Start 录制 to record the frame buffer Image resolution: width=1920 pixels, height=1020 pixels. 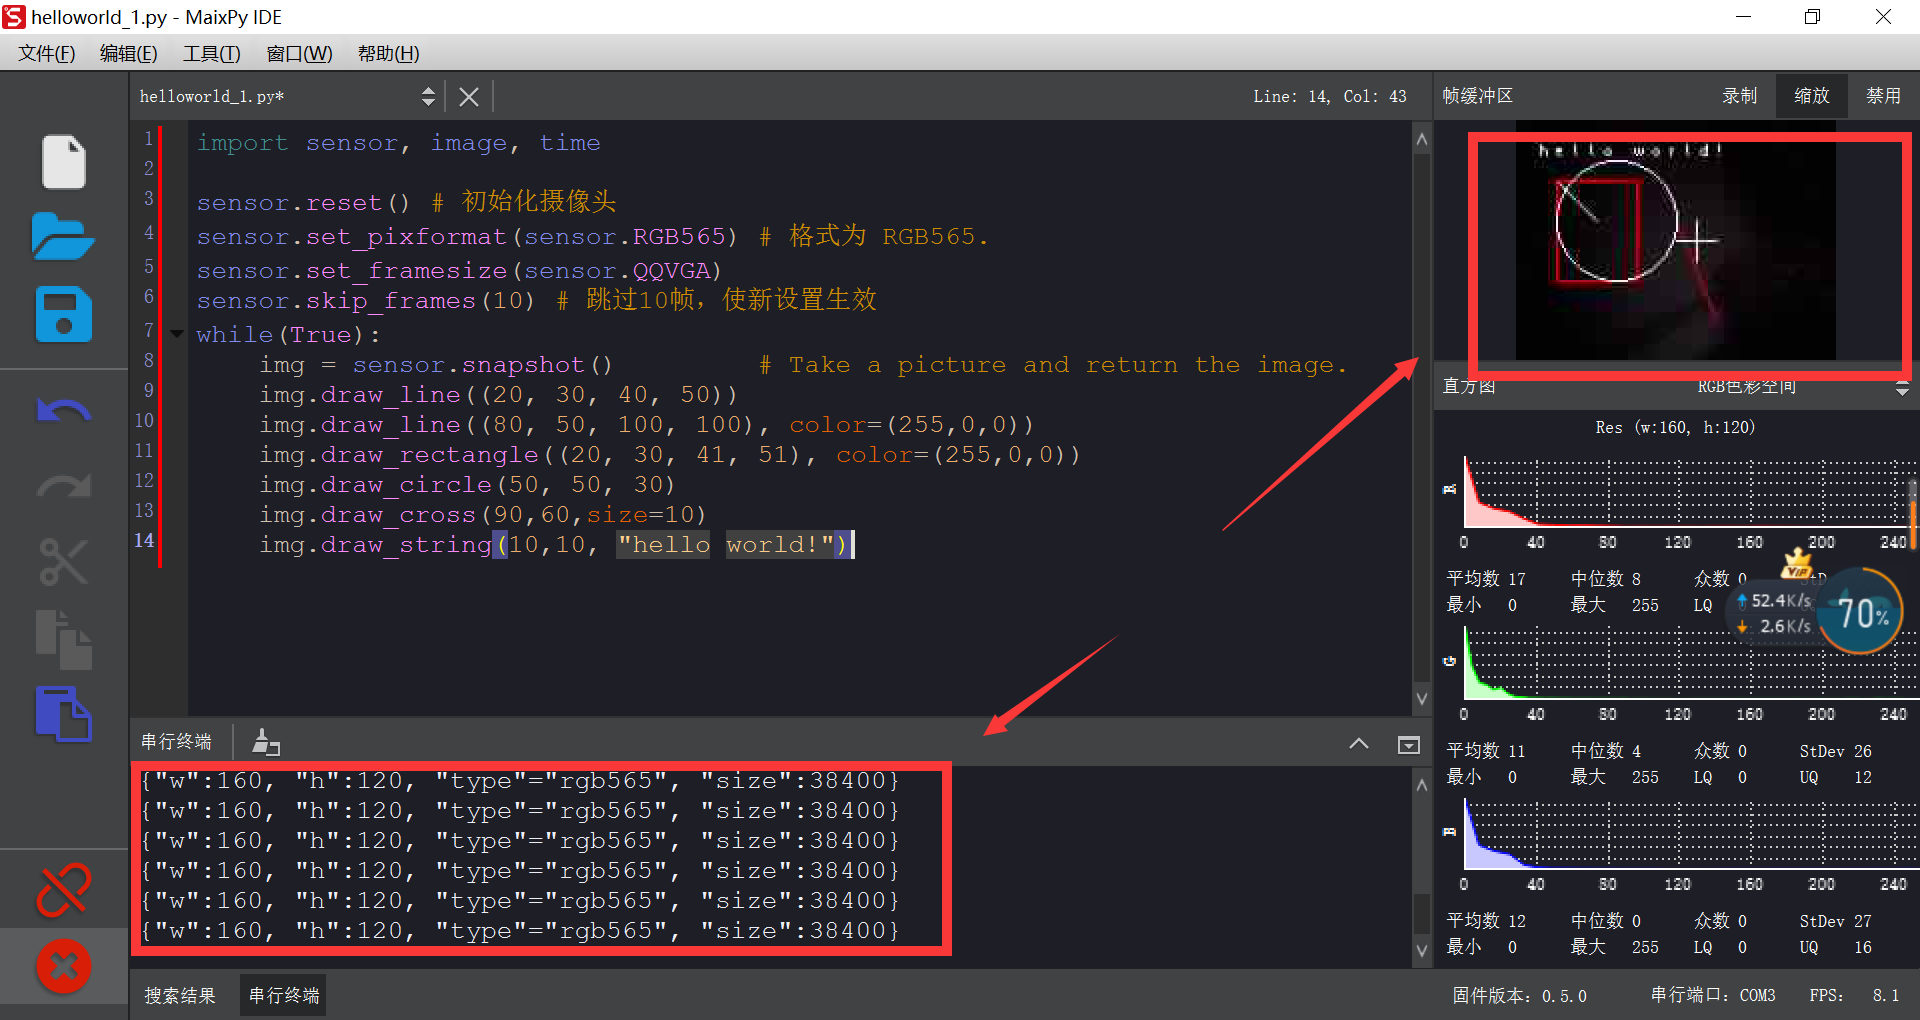click(x=1739, y=95)
